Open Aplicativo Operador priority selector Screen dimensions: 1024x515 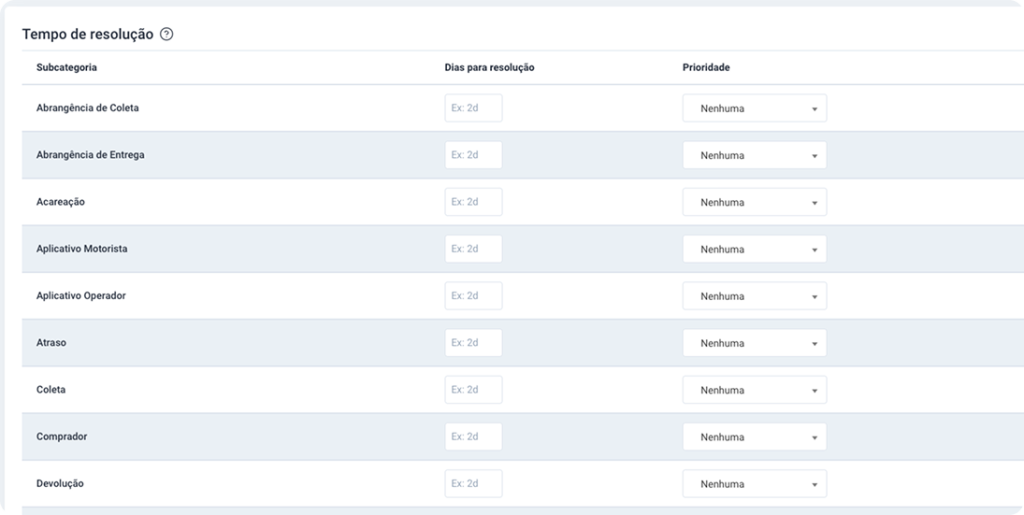(x=754, y=296)
